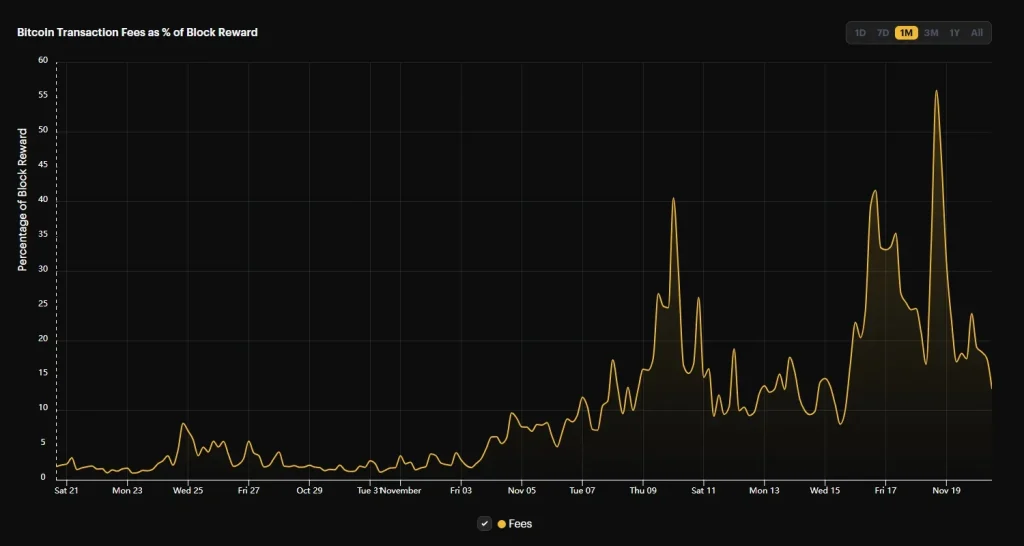The image size is (1024, 546).
Task: Click the Nov 05 date label
Action: tap(521, 491)
